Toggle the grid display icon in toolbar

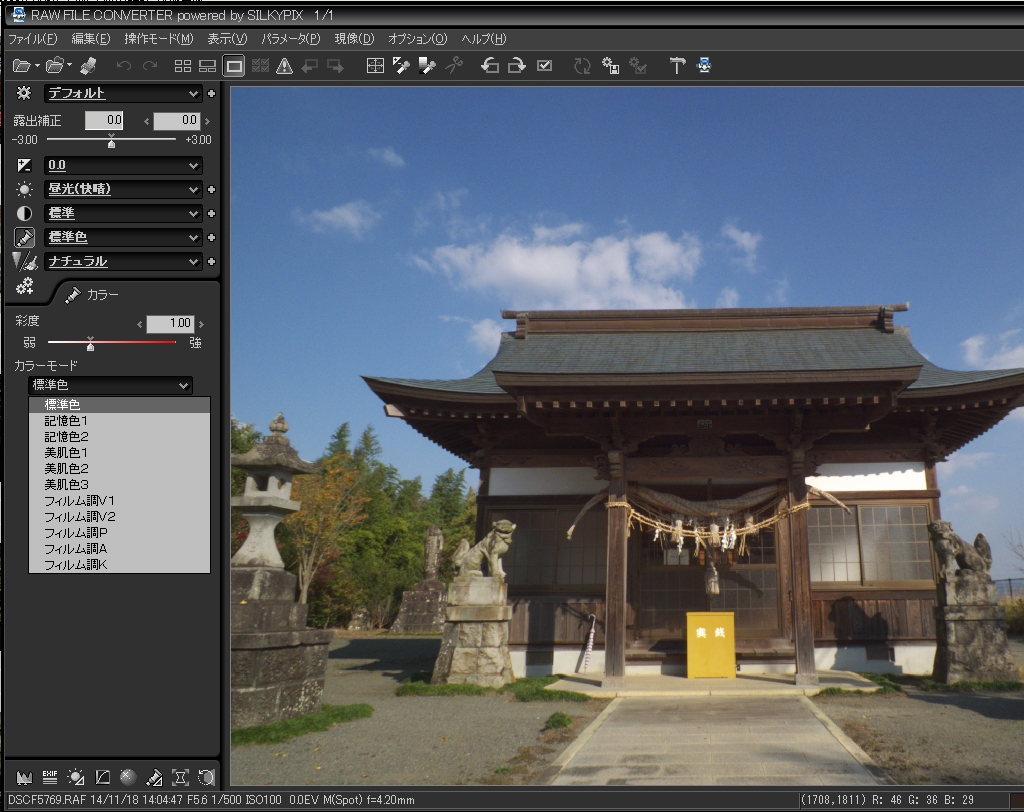tap(375, 66)
